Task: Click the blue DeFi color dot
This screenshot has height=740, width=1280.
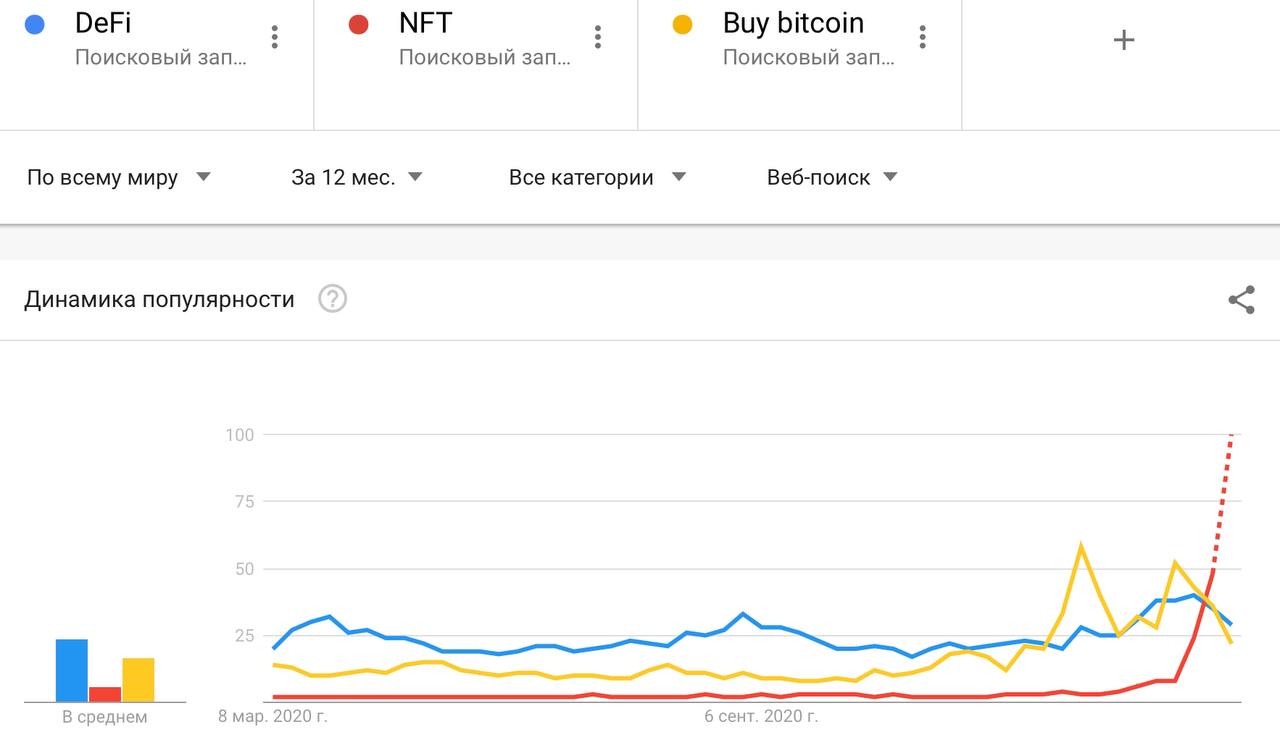Action: coord(35,24)
